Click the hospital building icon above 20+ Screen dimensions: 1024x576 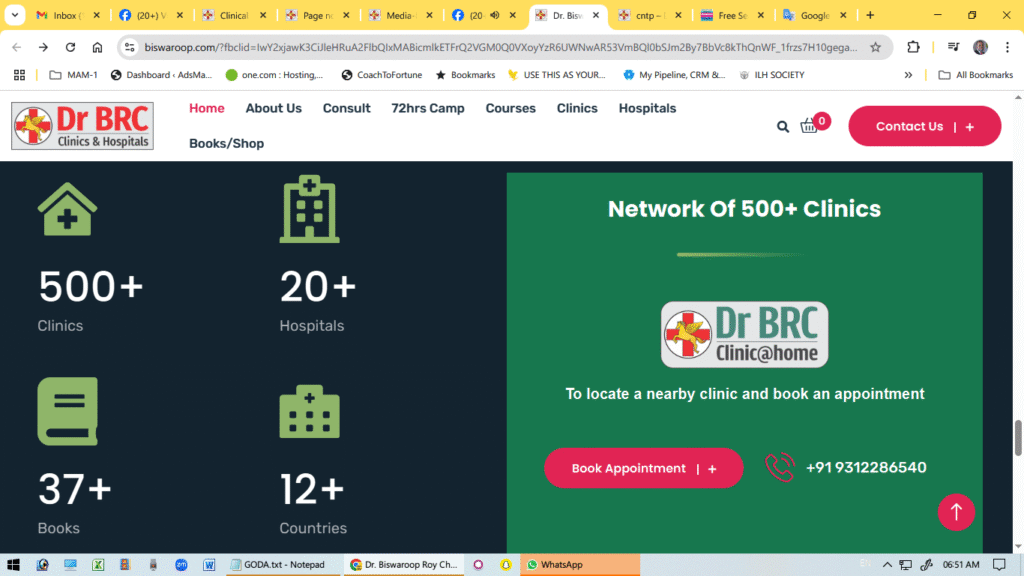click(x=310, y=209)
